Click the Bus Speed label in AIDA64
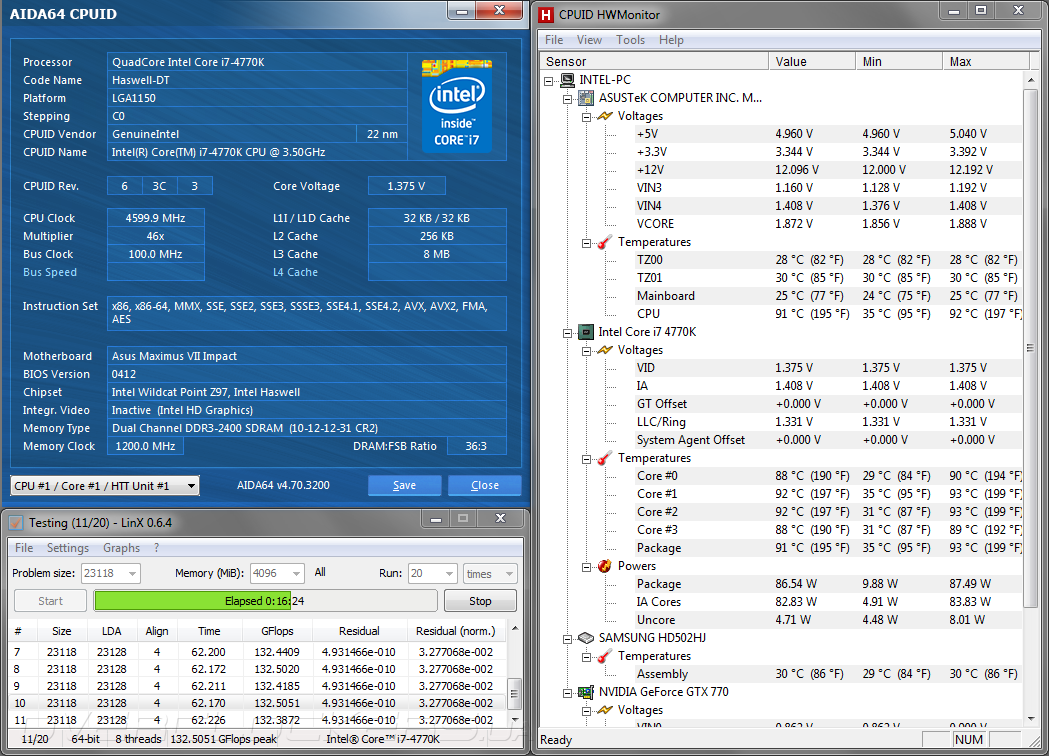 (50, 272)
